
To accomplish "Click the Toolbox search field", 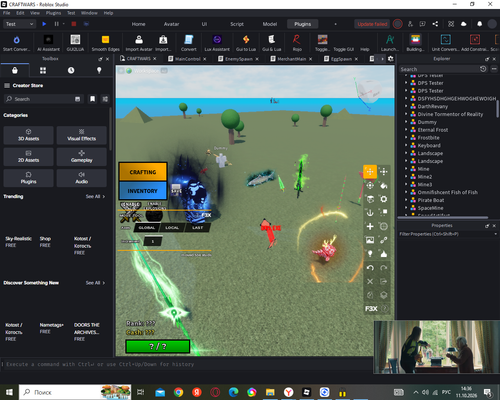I will (43, 99).
